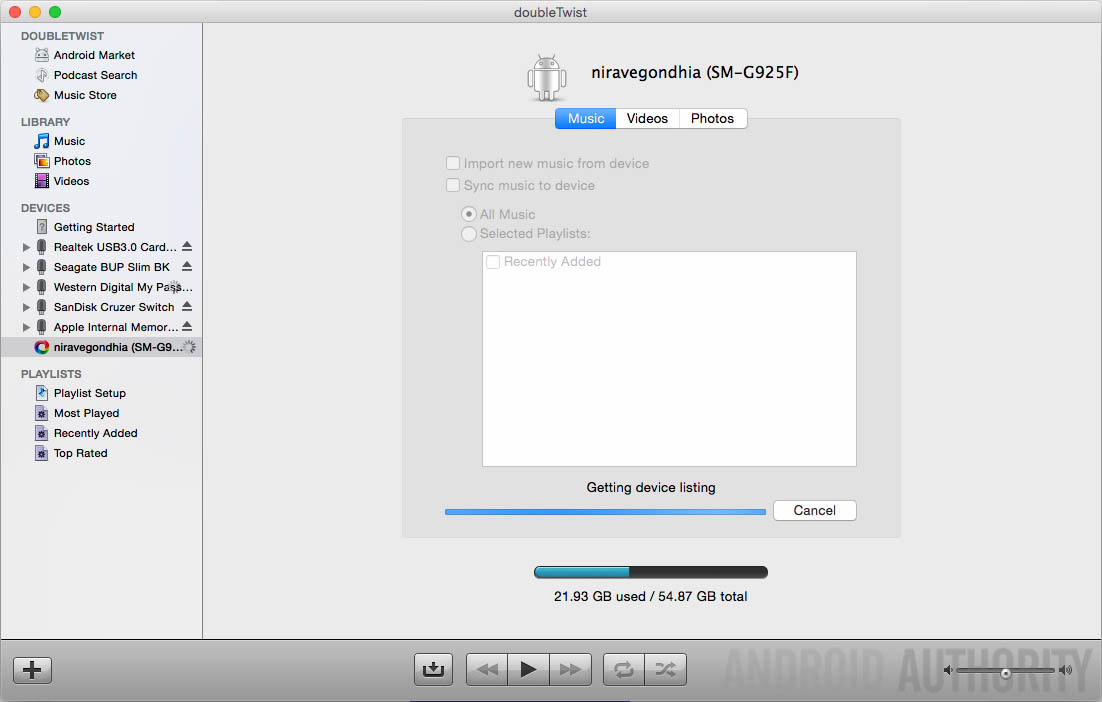Viewport: 1102px width, 702px height.
Task: Eject the Seagate BUP Slim BK drive
Action: (x=187, y=266)
